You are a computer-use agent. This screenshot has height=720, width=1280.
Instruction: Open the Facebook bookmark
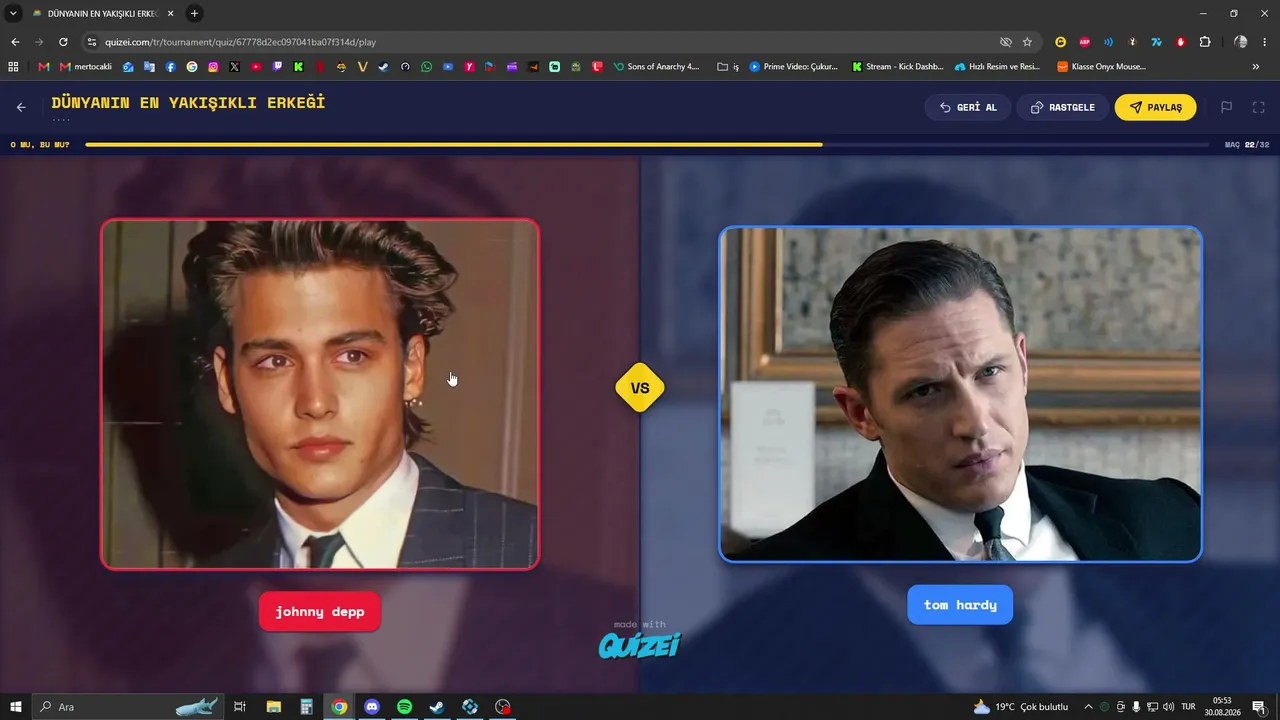pyautogui.click(x=170, y=67)
